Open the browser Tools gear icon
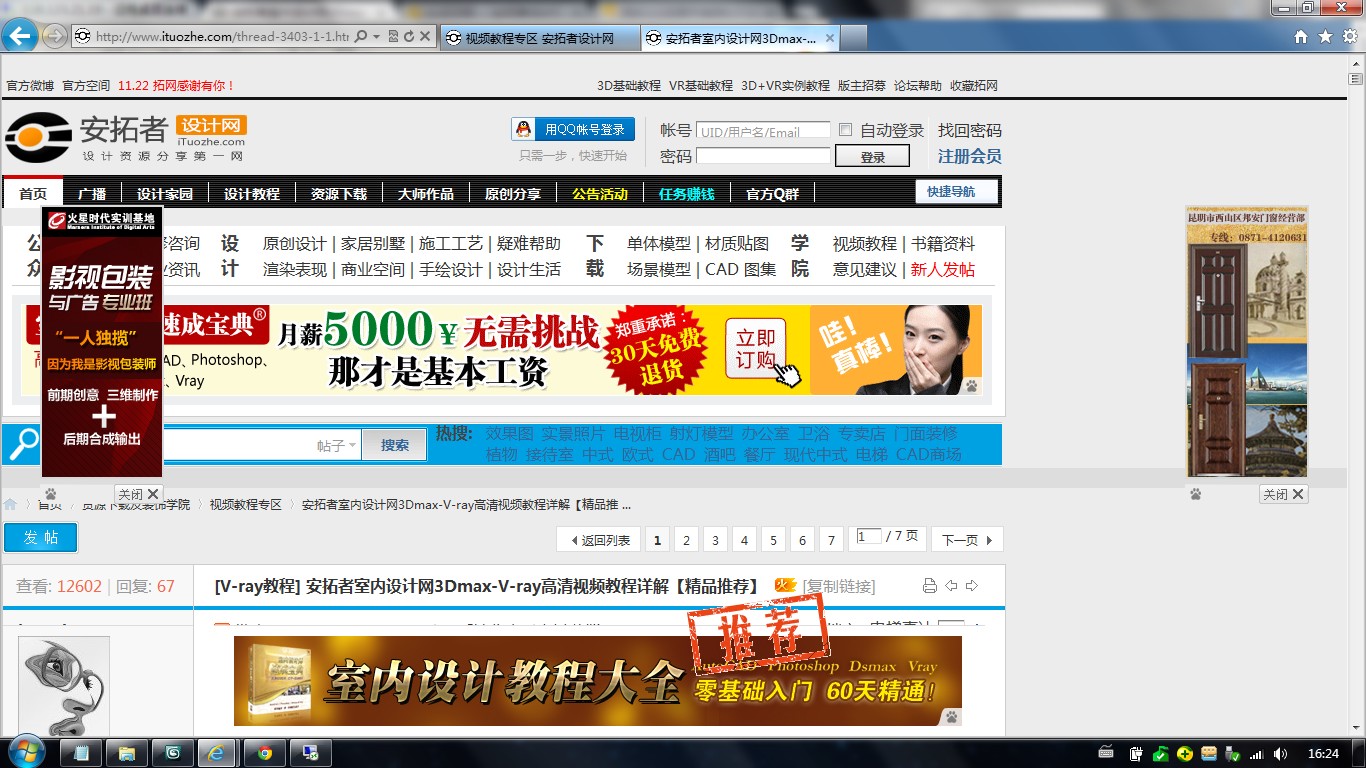The image size is (1366, 768). (1350, 37)
